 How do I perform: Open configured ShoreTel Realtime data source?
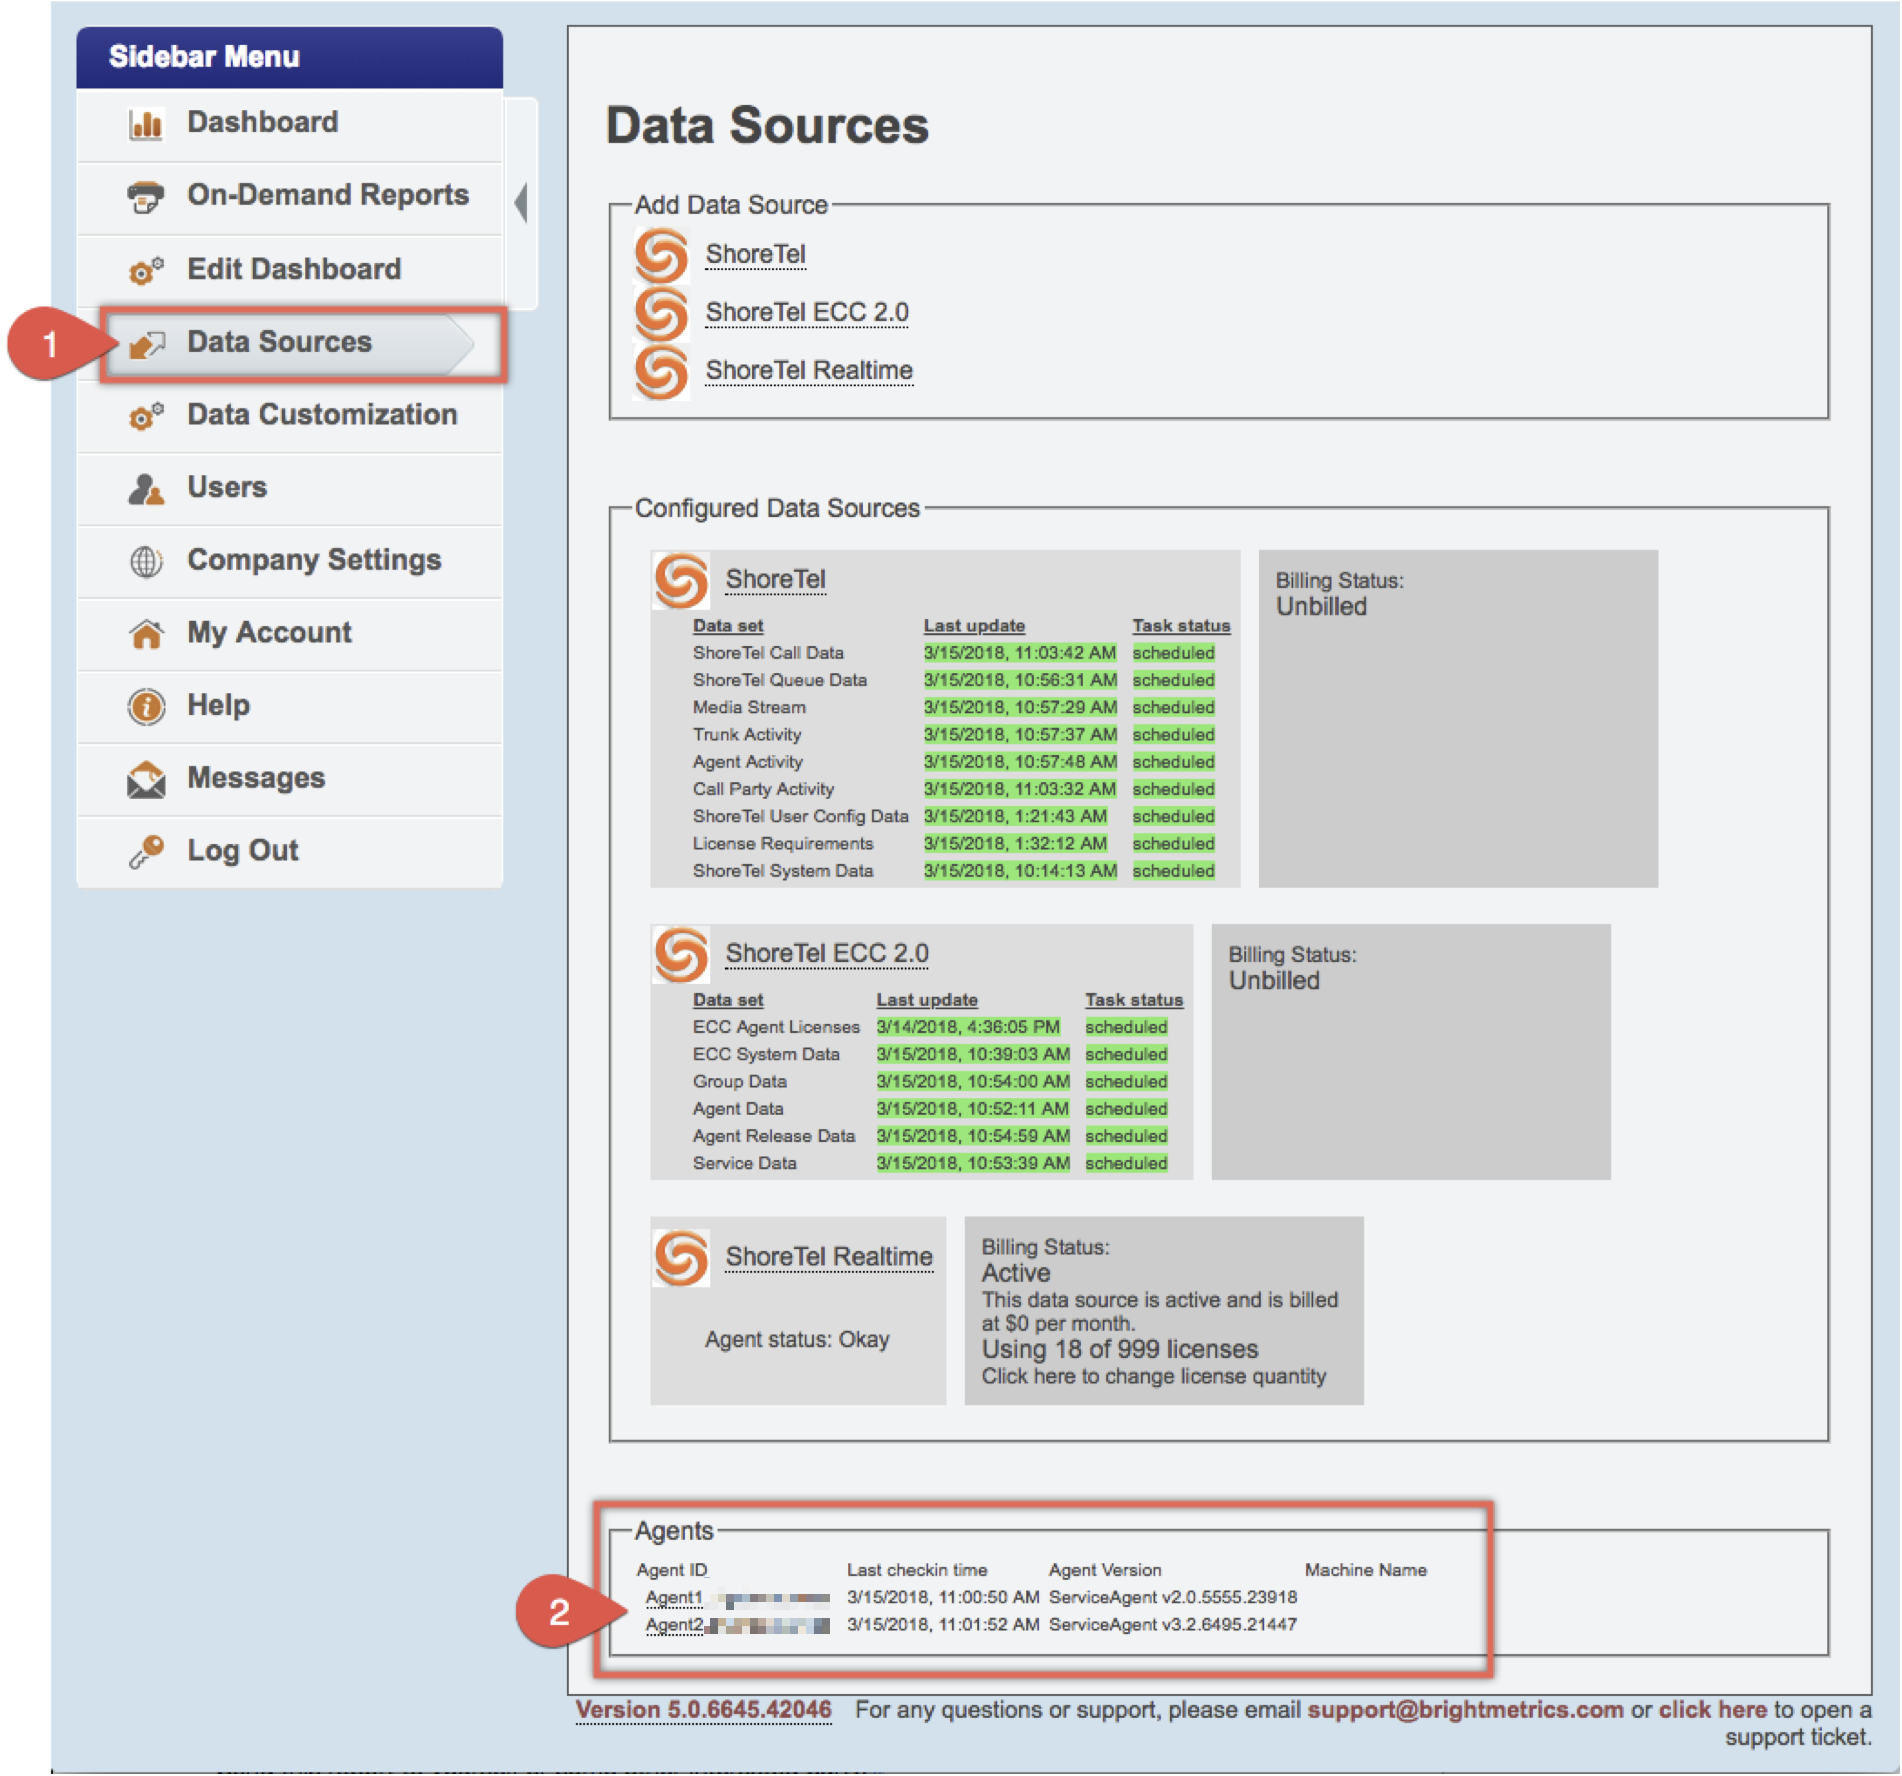pos(828,1257)
